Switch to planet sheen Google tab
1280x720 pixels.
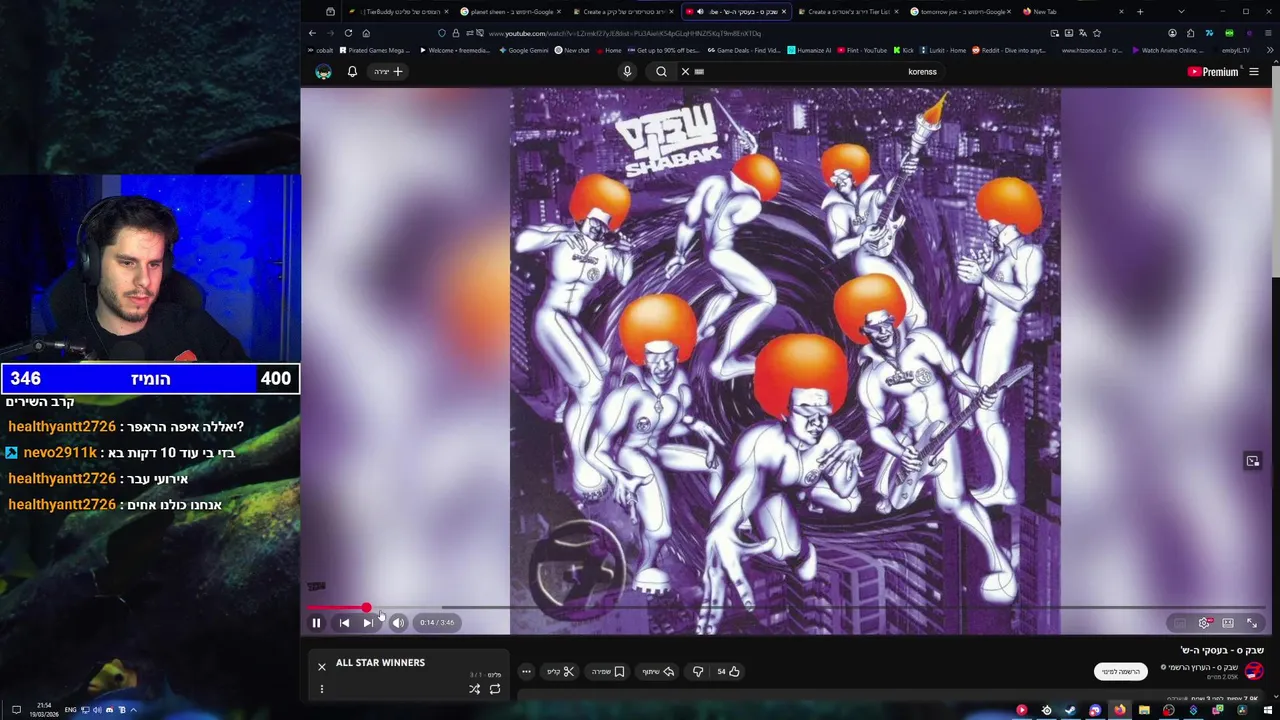click(510, 12)
